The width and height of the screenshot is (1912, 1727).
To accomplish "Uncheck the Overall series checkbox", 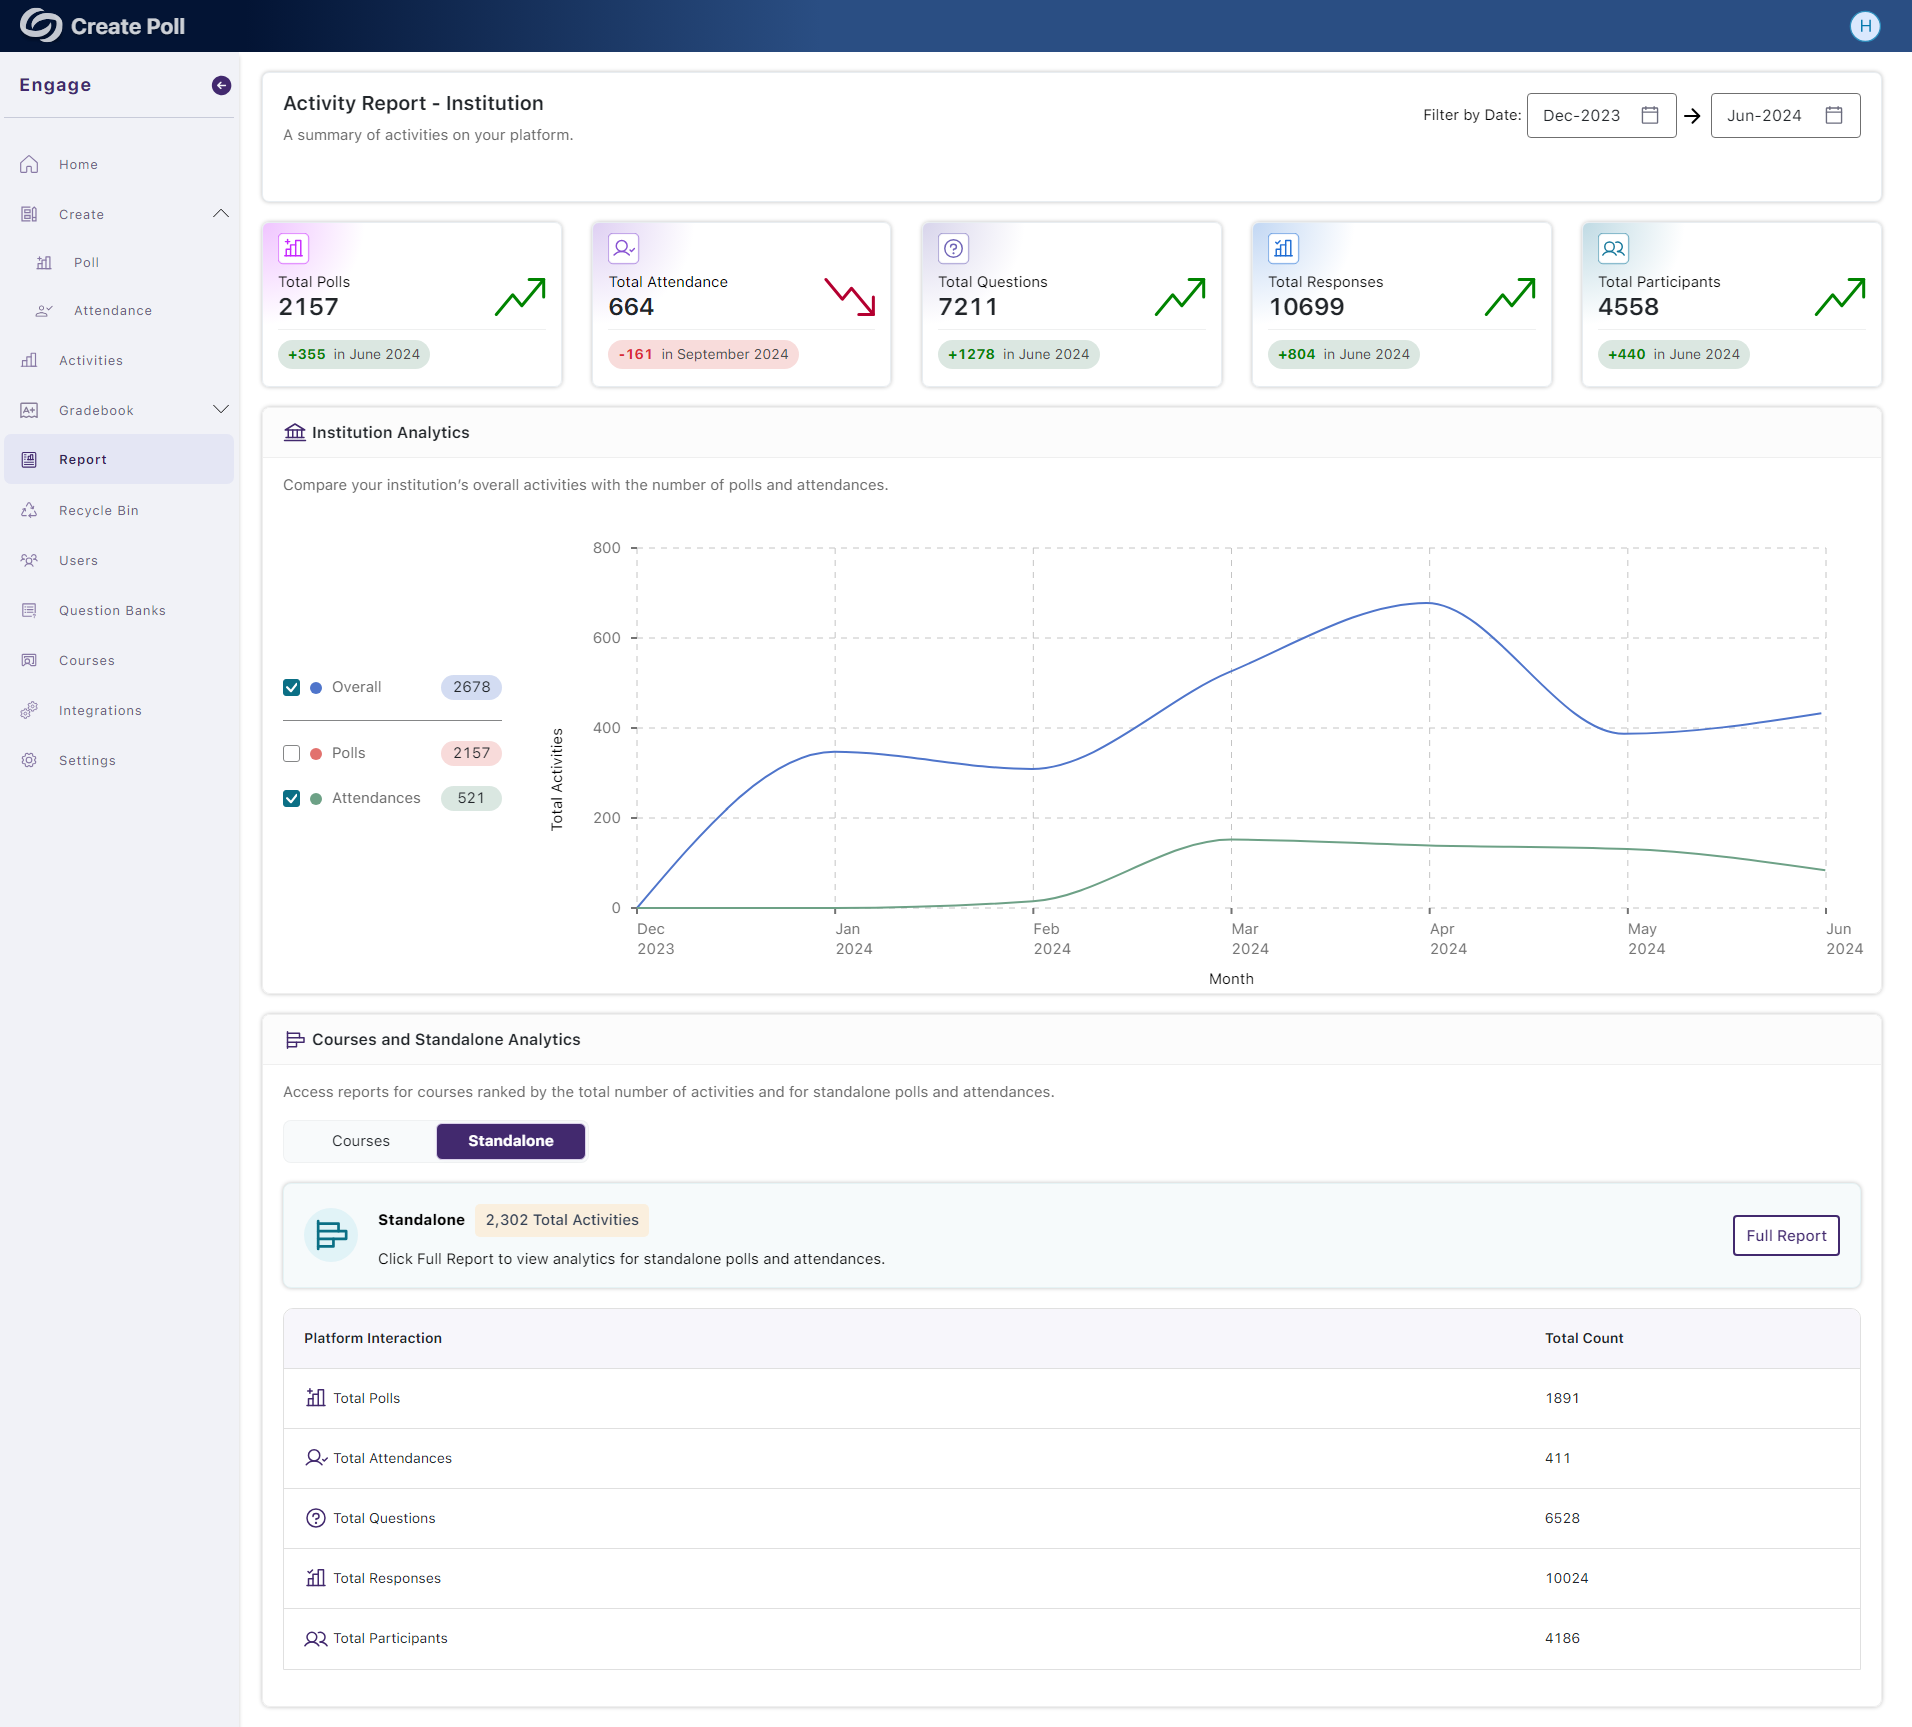I will 292,688.
